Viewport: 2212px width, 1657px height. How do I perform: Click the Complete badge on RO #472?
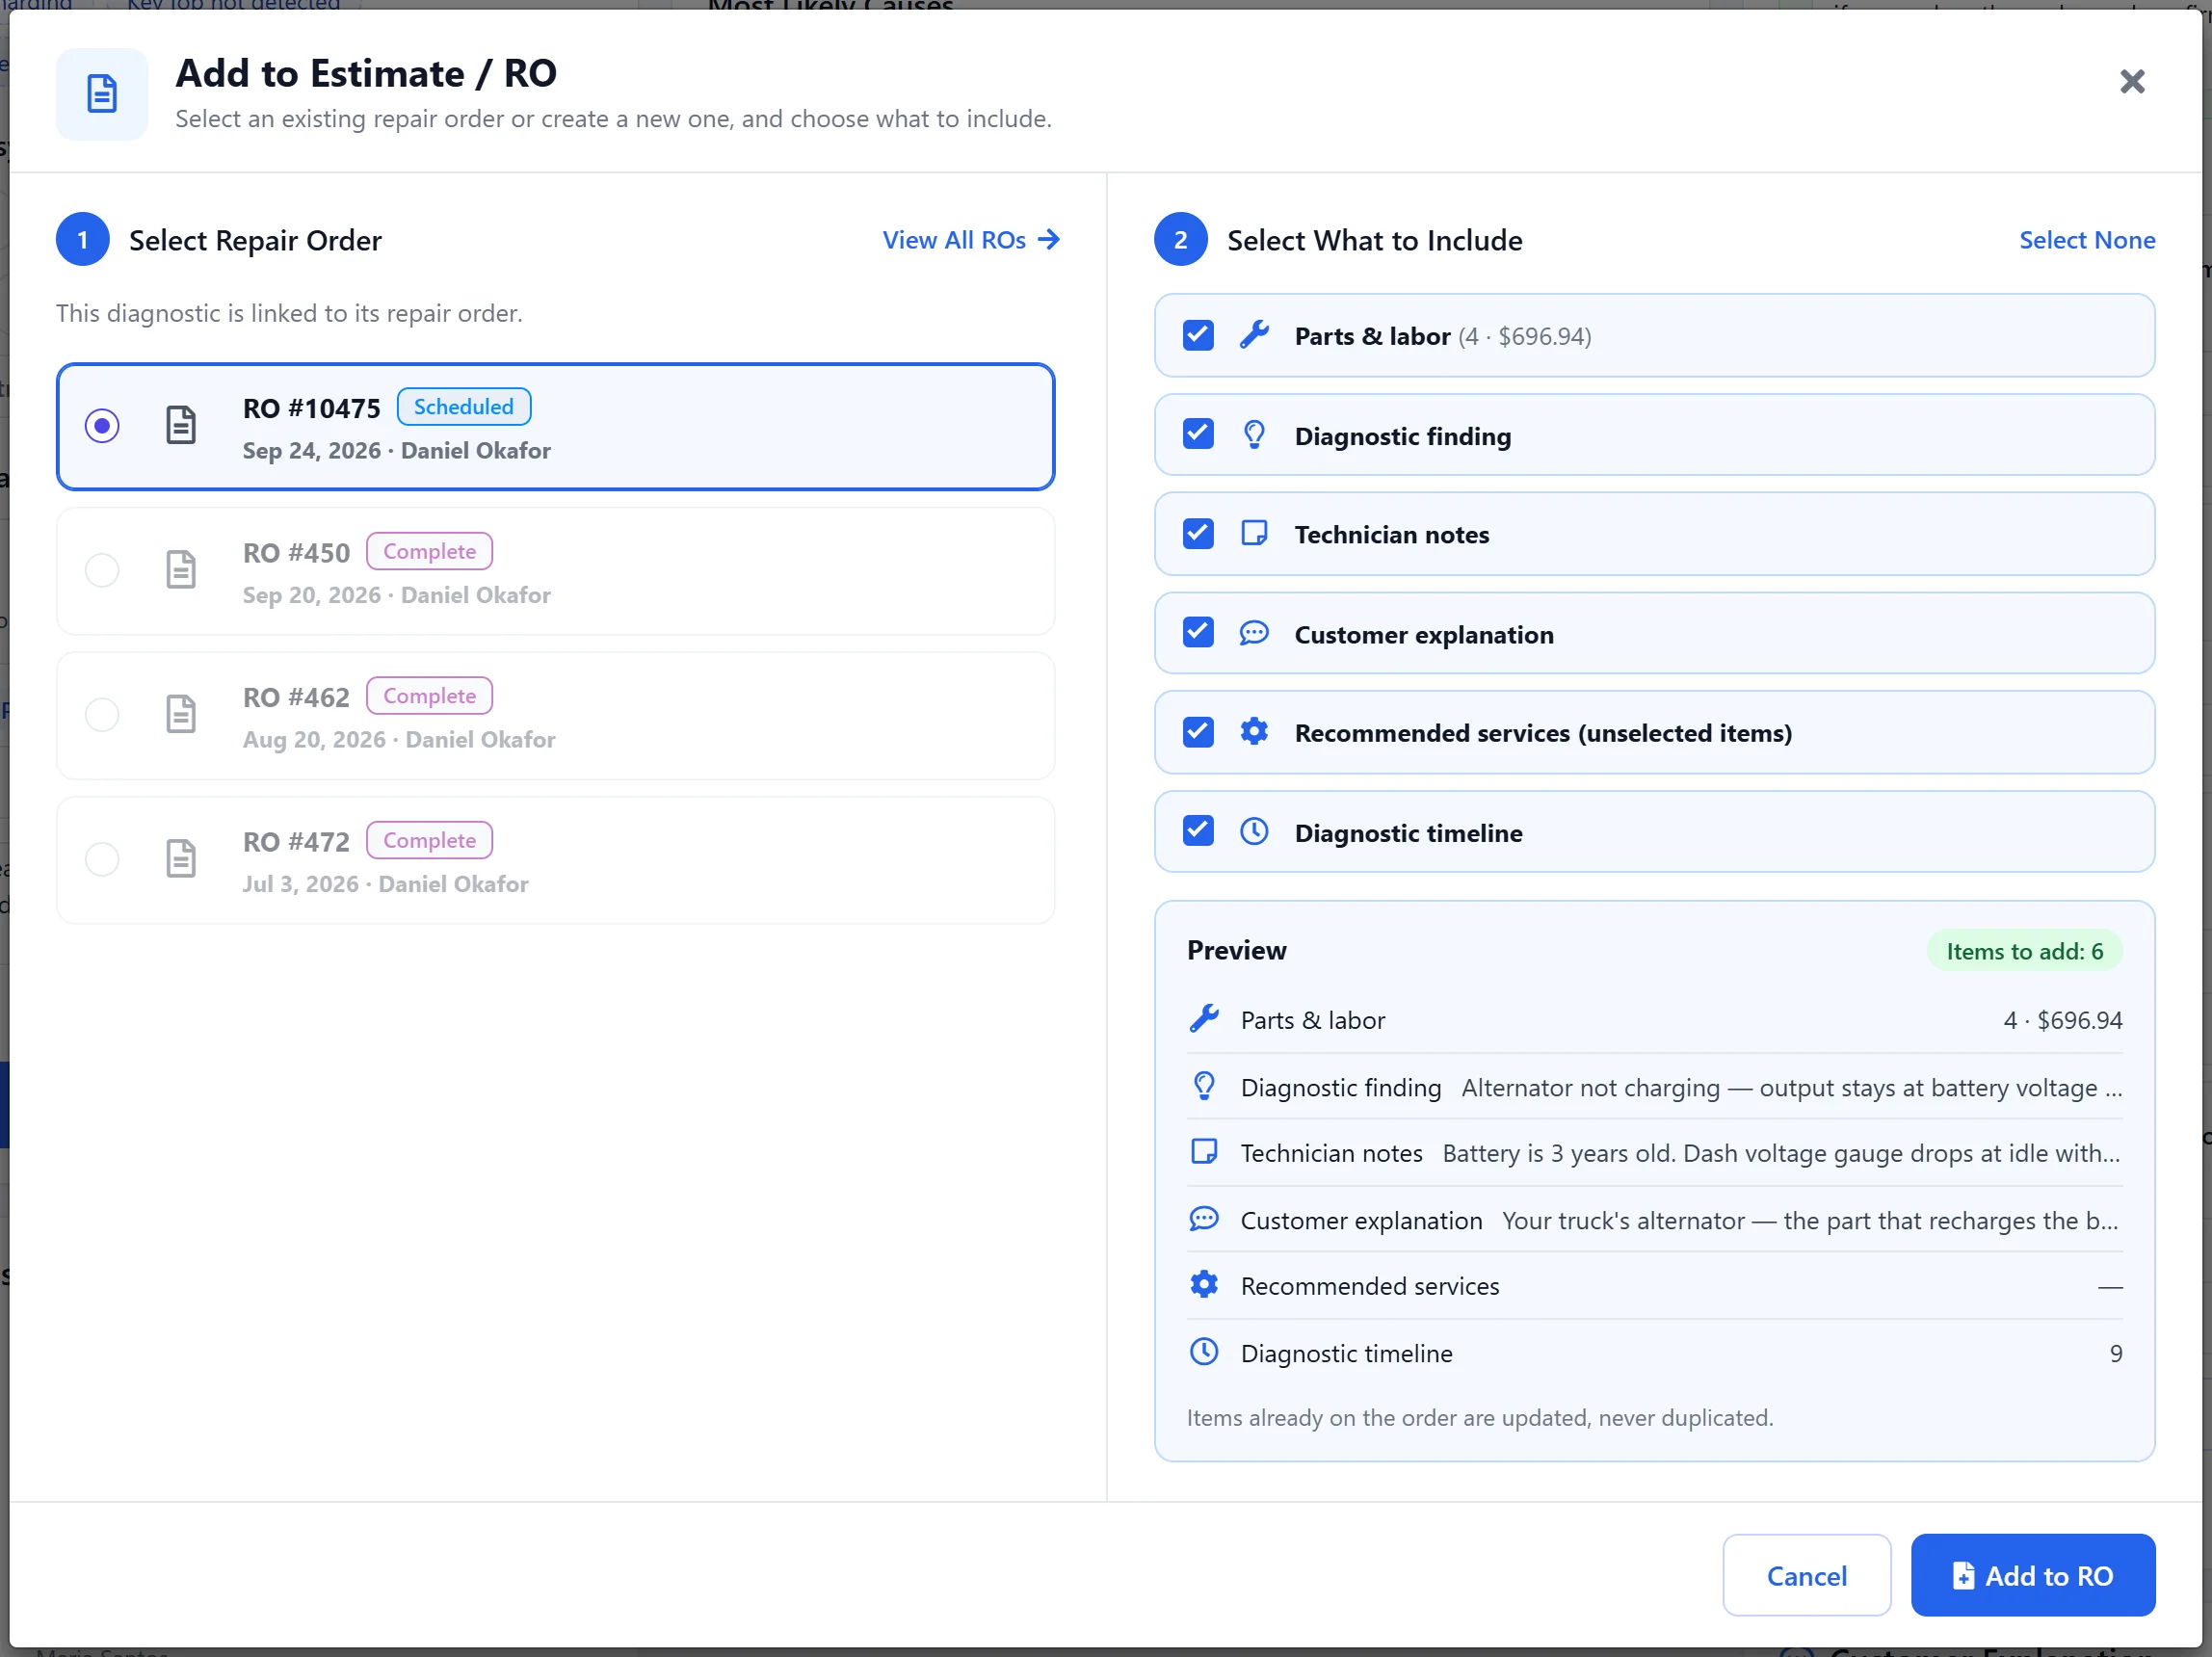[429, 840]
